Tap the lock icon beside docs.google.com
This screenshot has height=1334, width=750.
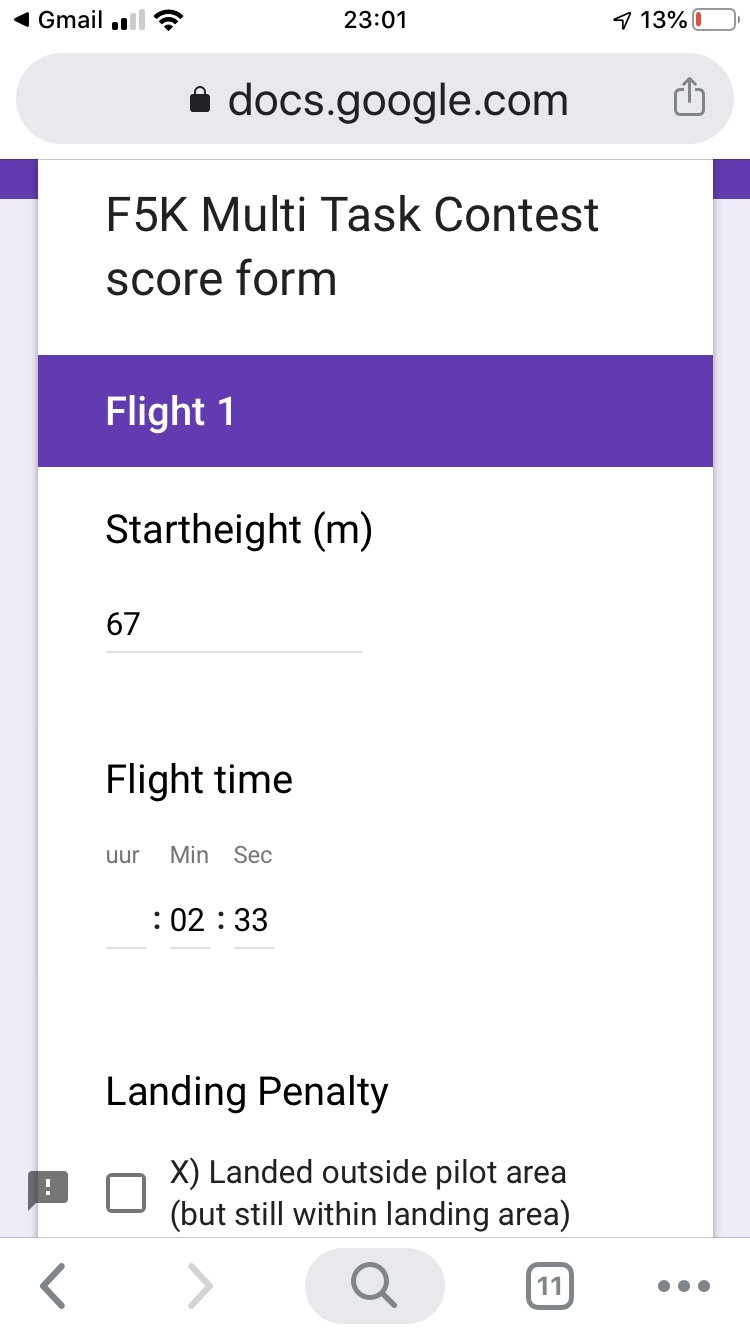(201, 100)
